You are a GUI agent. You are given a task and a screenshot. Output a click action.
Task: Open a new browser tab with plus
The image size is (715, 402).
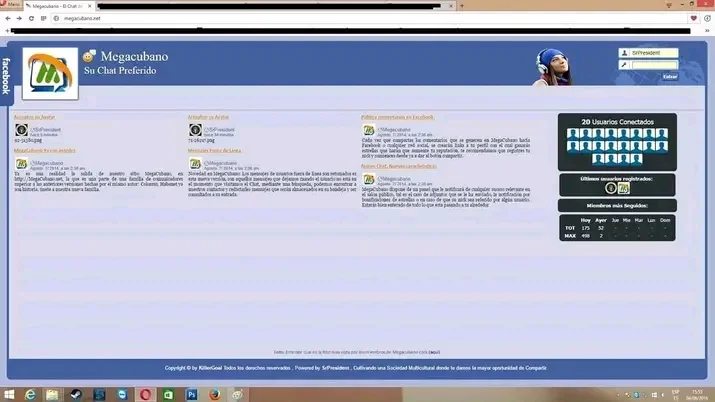point(461,6)
